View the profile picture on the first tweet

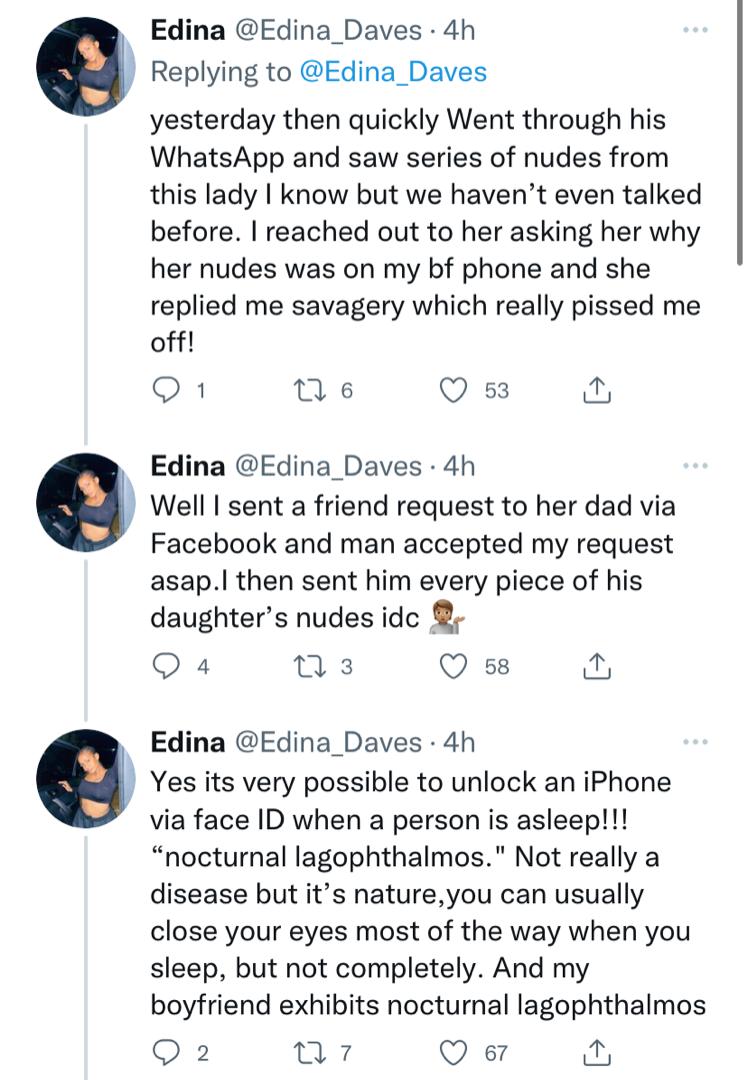tap(85, 66)
